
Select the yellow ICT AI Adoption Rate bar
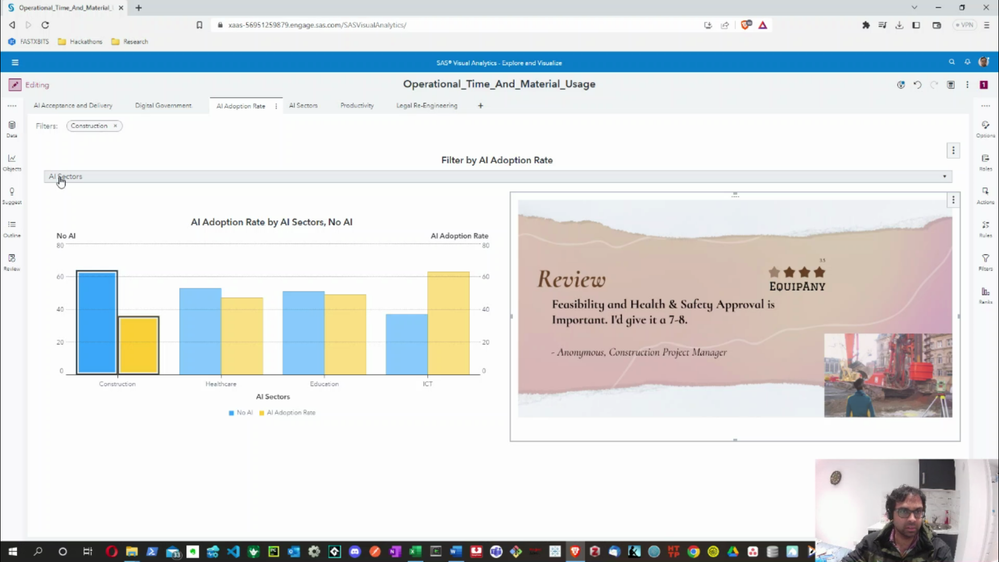tap(448, 323)
